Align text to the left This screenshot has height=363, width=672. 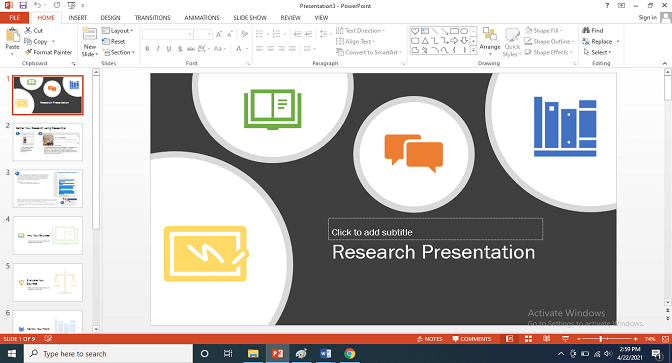tap(260, 49)
